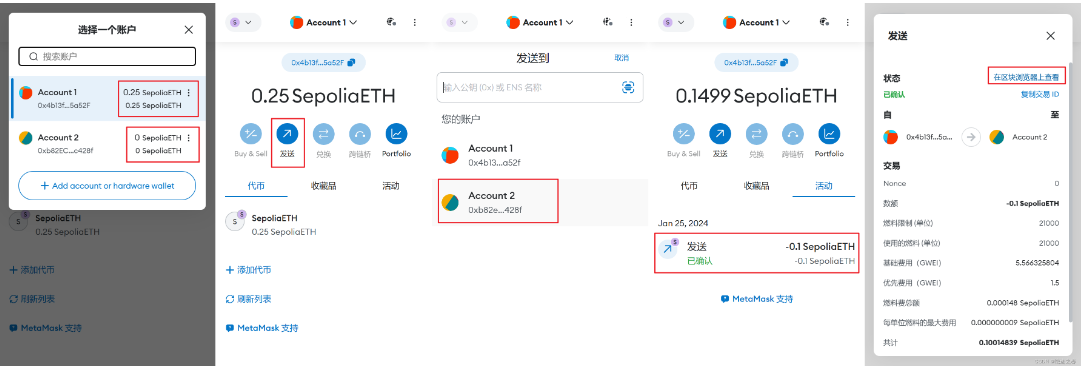1088x366 pixels.
Task: Click 添加代币 in 0.25 SepoliaETH view
Action: (249, 269)
